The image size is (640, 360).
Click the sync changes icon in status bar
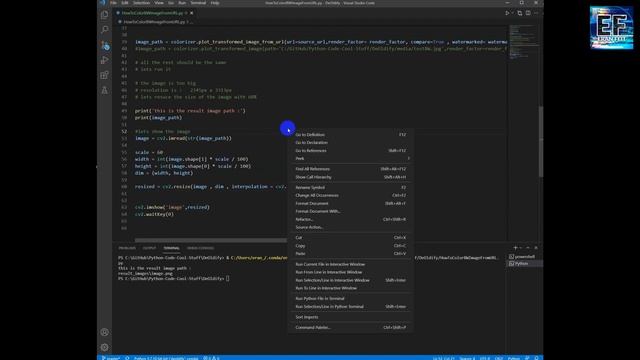(127, 358)
